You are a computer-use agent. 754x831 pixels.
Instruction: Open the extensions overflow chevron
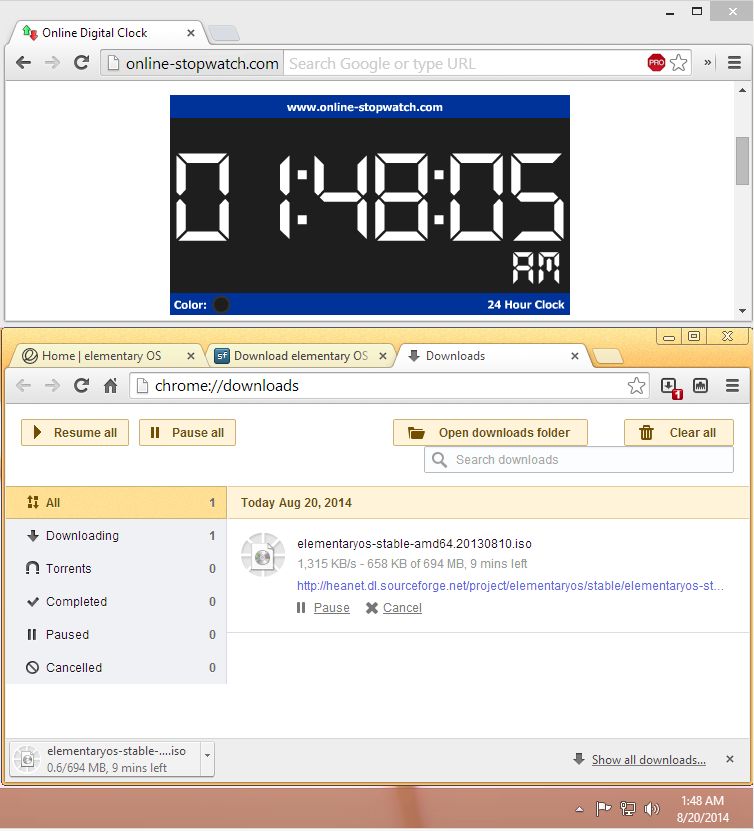(707, 63)
